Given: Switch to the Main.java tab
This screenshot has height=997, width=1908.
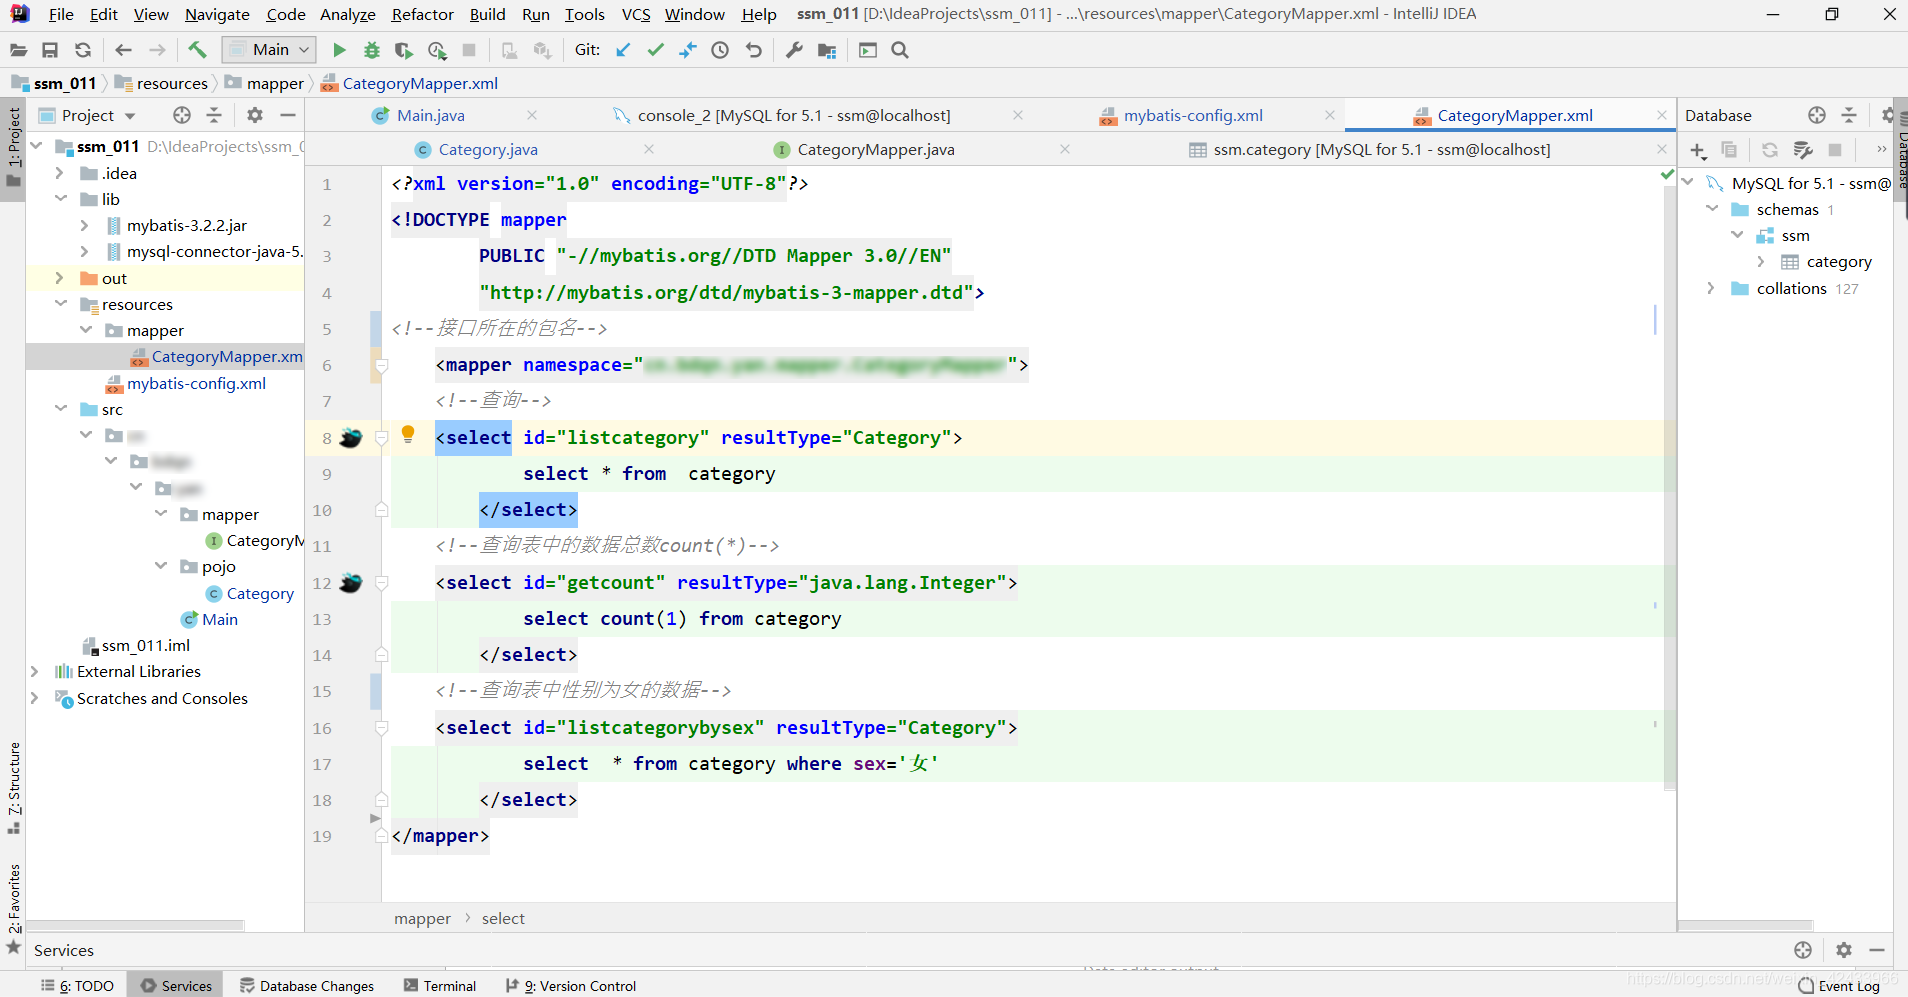Looking at the screenshot, I should pos(431,115).
